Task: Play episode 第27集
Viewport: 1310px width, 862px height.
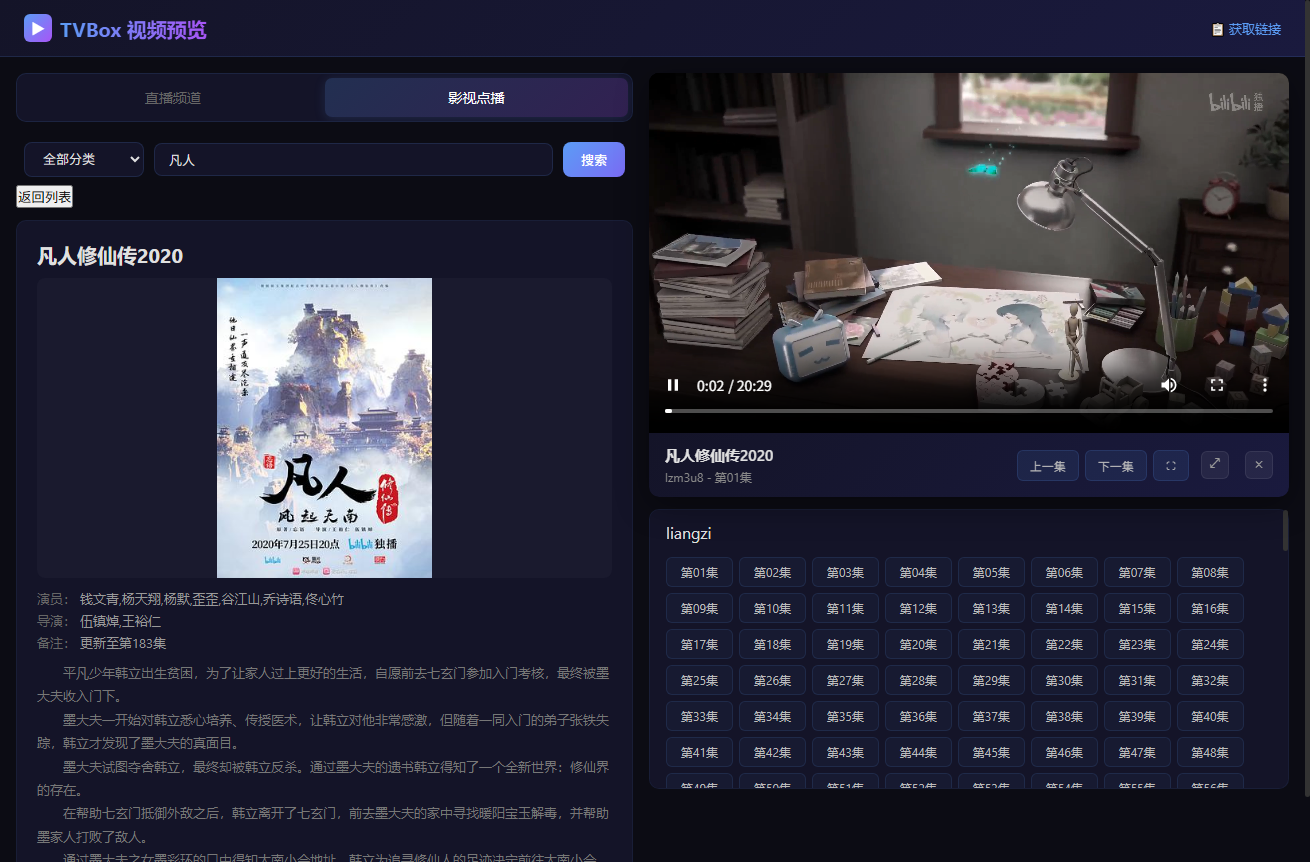Action: (846, 681)
